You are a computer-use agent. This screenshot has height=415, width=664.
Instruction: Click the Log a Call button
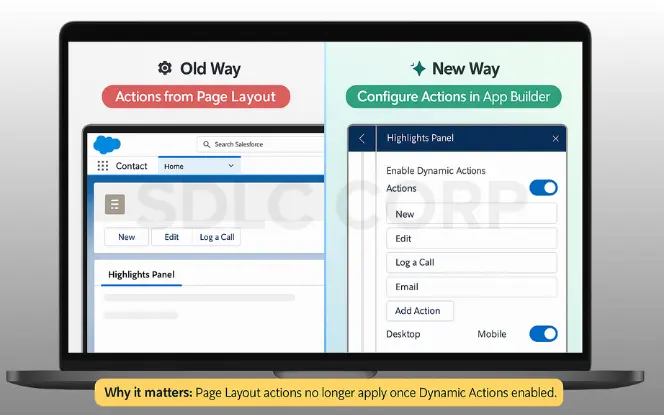tap(217, 237)
